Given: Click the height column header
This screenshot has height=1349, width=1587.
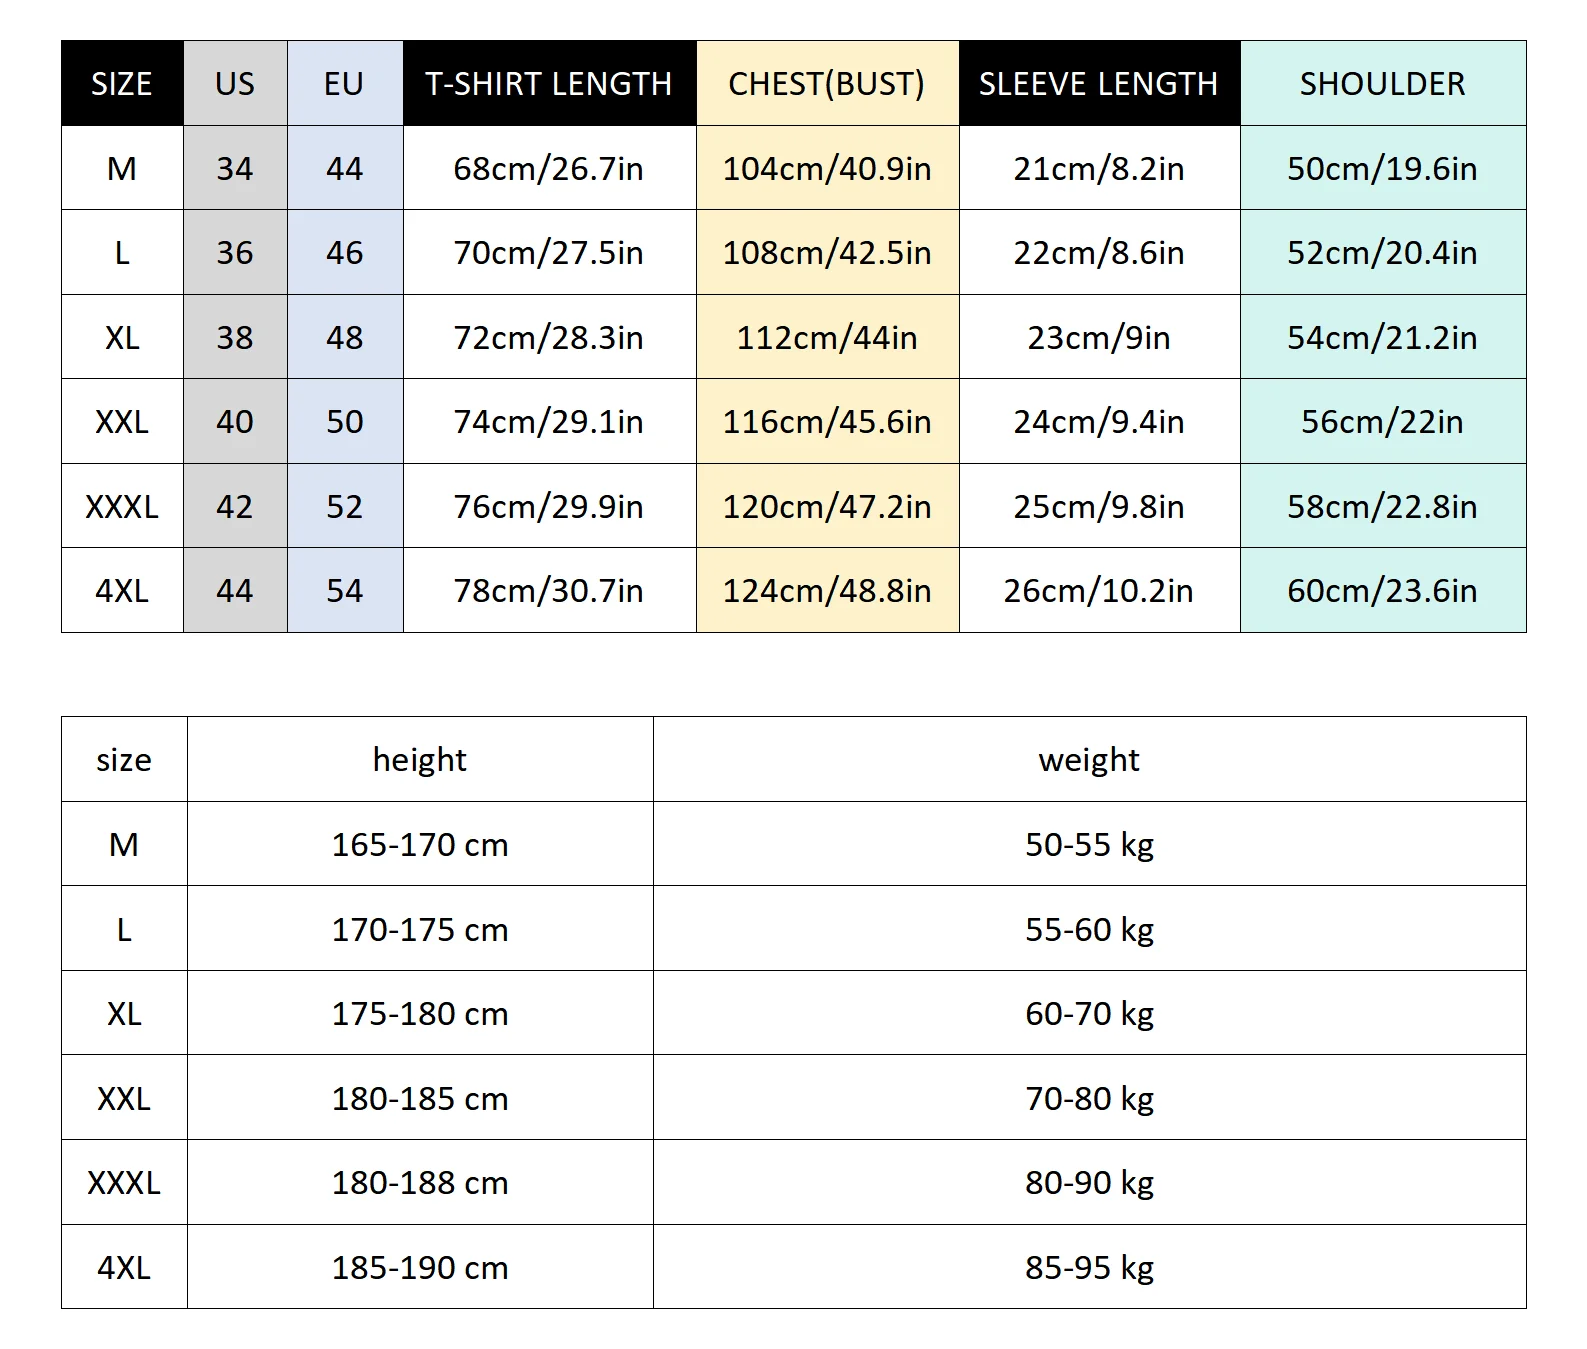Looking at the screenshot, I should click(419, 760).
